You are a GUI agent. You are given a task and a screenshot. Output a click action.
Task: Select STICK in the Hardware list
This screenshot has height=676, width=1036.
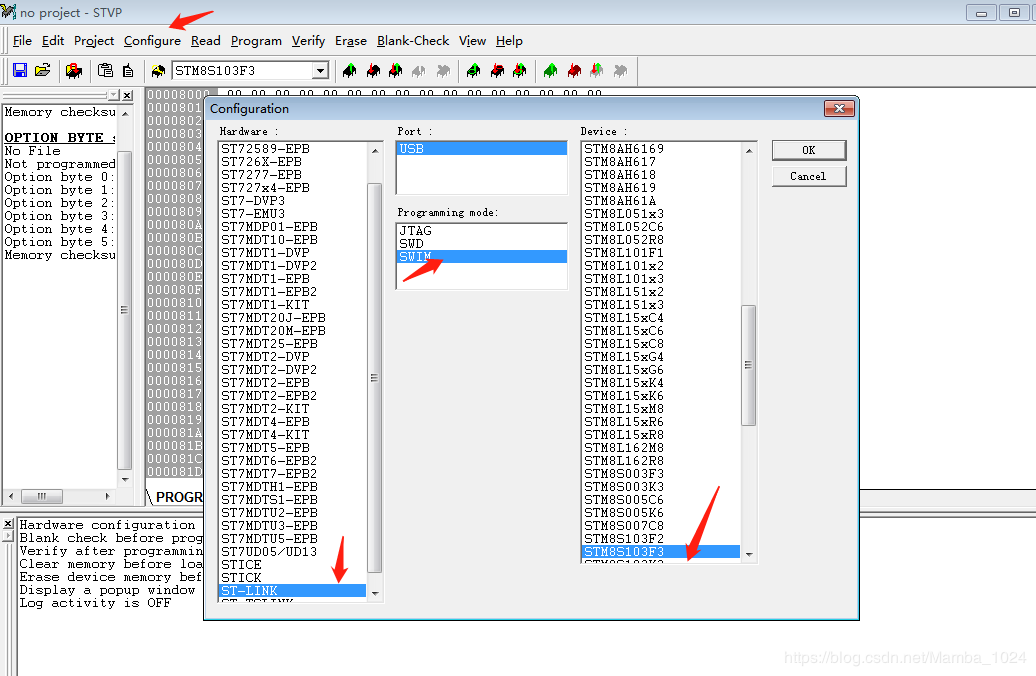click(x=292, y=578)
